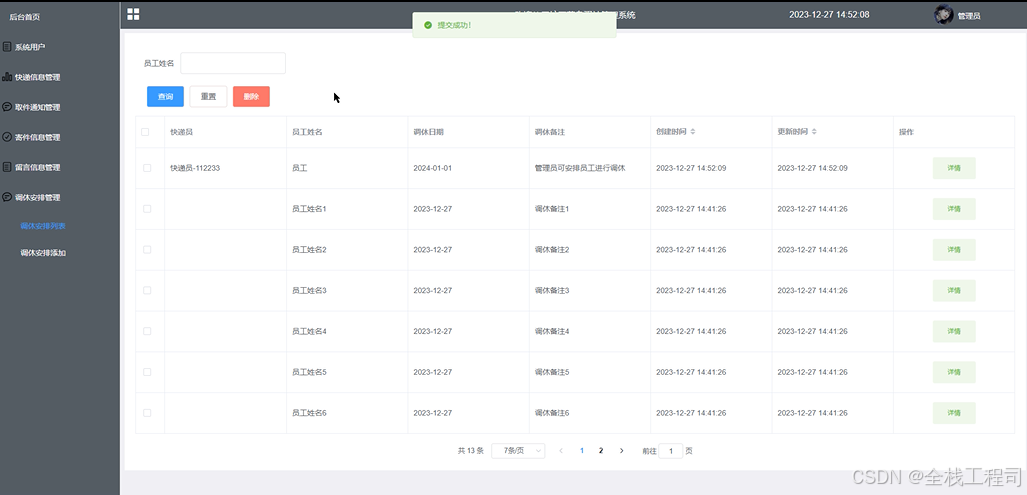
Task: Click the red 删除 button
Action: (x=252, y=96)
